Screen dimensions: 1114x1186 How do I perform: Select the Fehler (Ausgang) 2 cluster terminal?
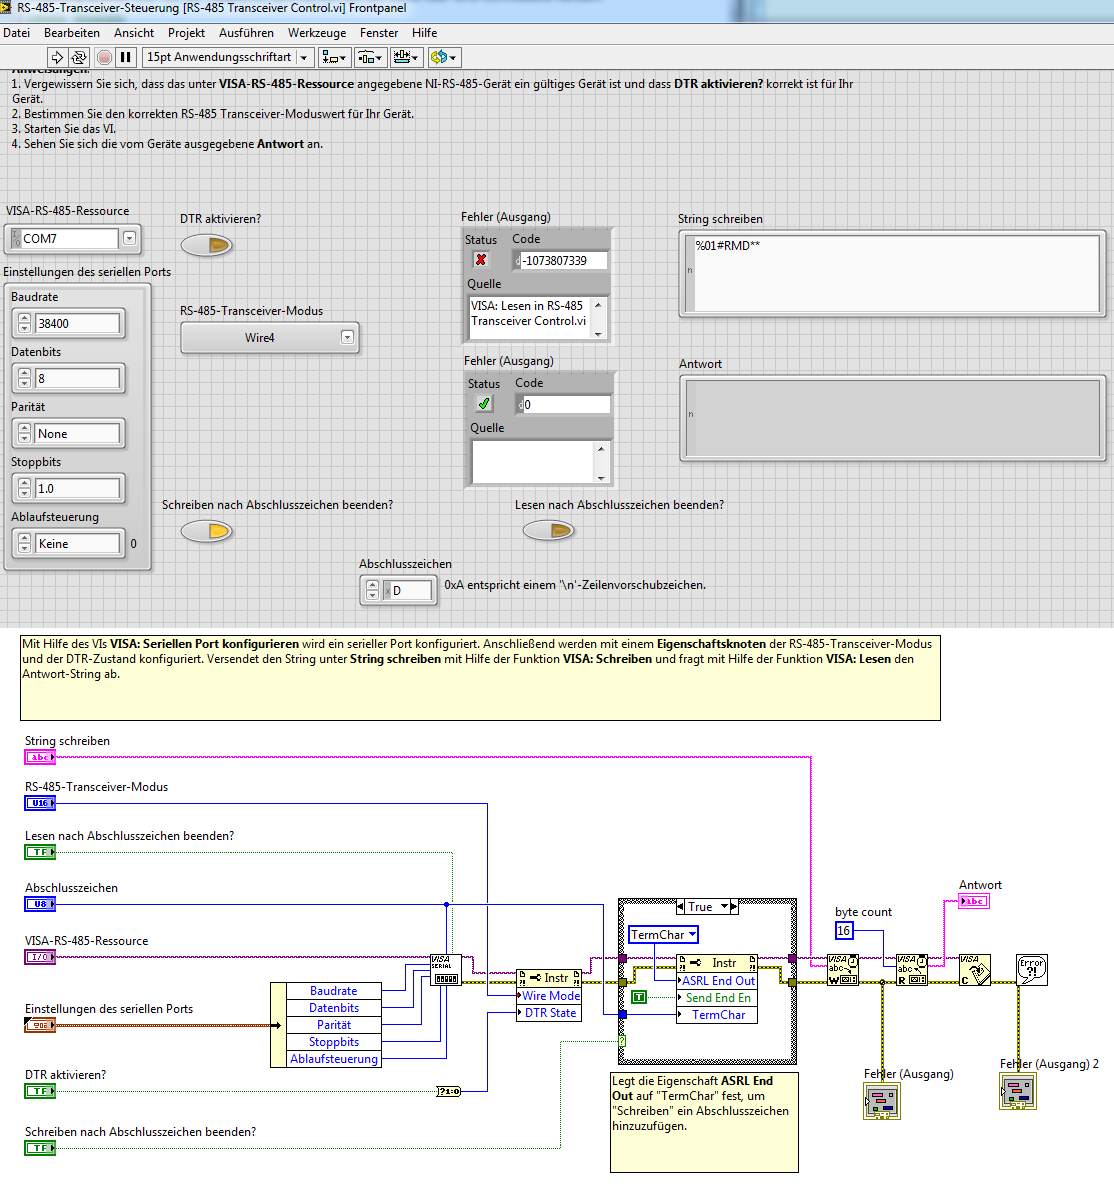[x=1018, y=1091]
